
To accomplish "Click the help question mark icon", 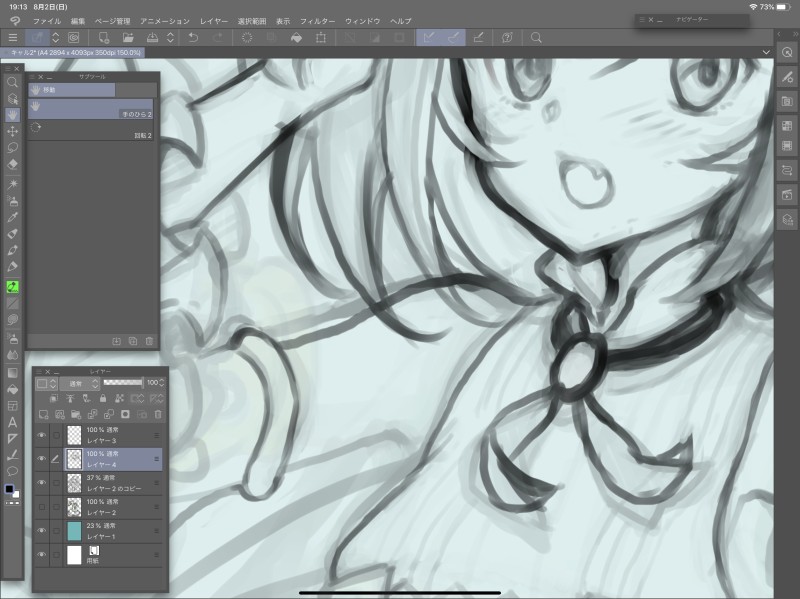I will (x=507, y=38).
